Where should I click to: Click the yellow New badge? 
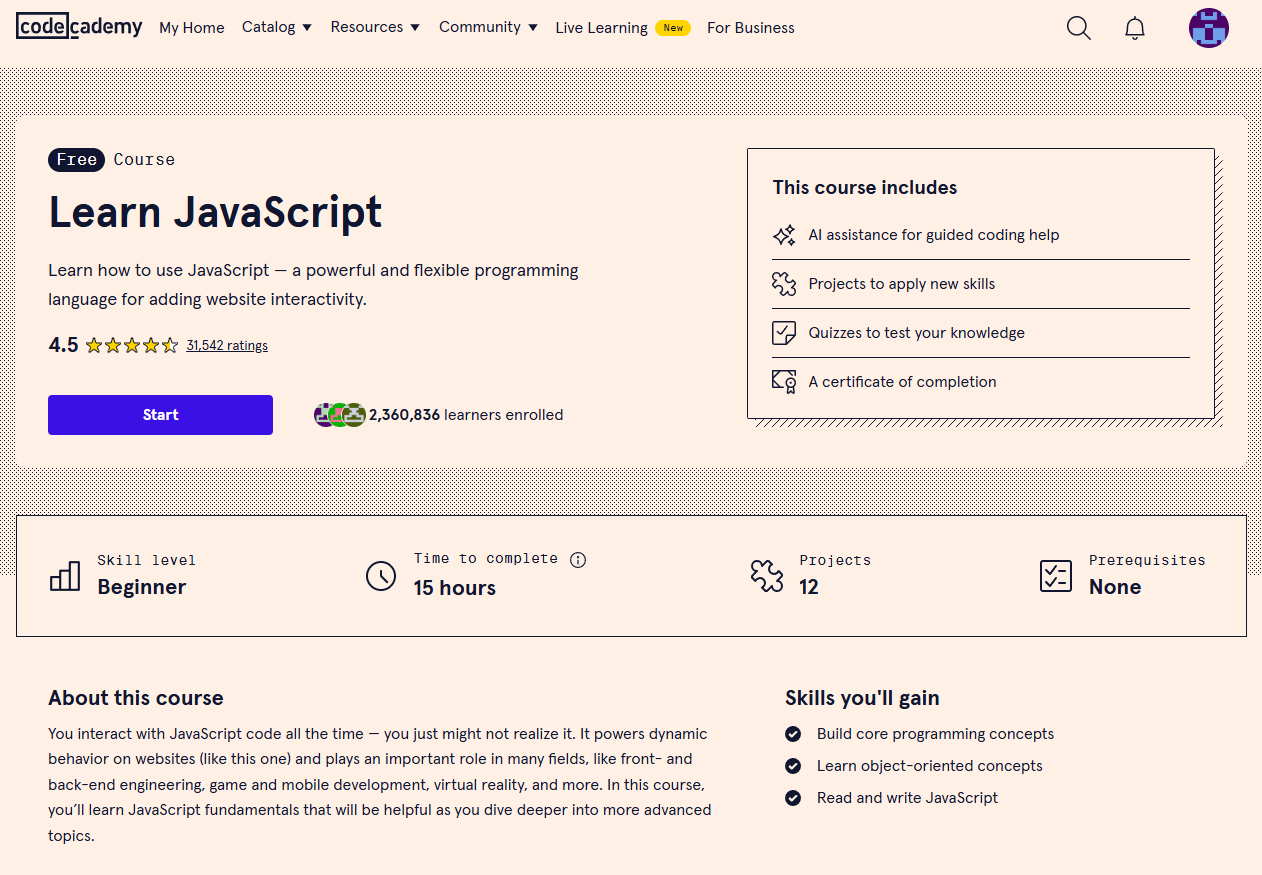click(673, 28)
